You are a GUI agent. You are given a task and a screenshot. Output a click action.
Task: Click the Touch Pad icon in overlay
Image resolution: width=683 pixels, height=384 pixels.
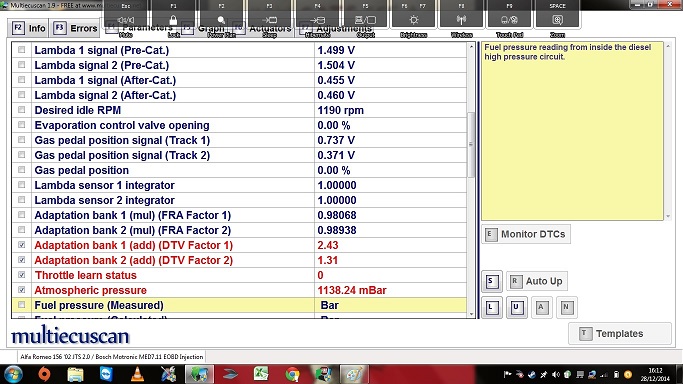509,20
